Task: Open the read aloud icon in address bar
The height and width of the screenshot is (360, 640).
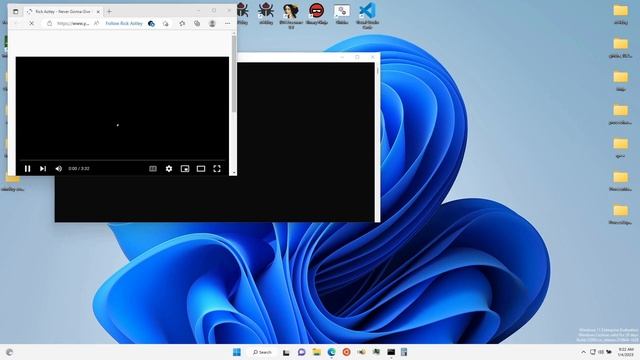Action: [96, 24]
